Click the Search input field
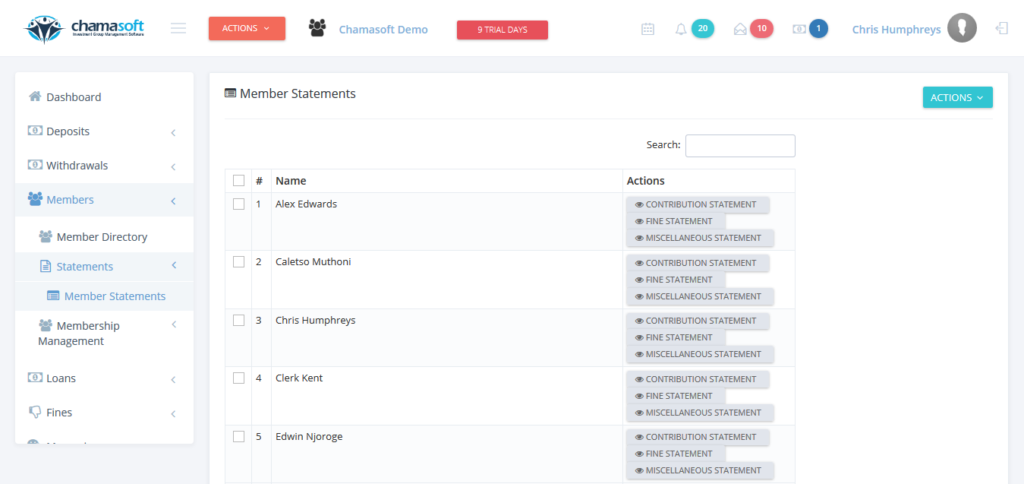Viewport: 1024px width, 484px height. click(740, 146)
